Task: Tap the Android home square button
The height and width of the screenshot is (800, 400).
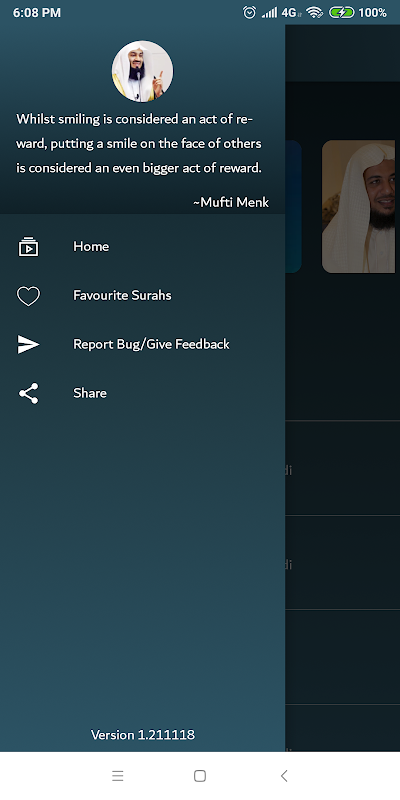Action: coord(200,776)
